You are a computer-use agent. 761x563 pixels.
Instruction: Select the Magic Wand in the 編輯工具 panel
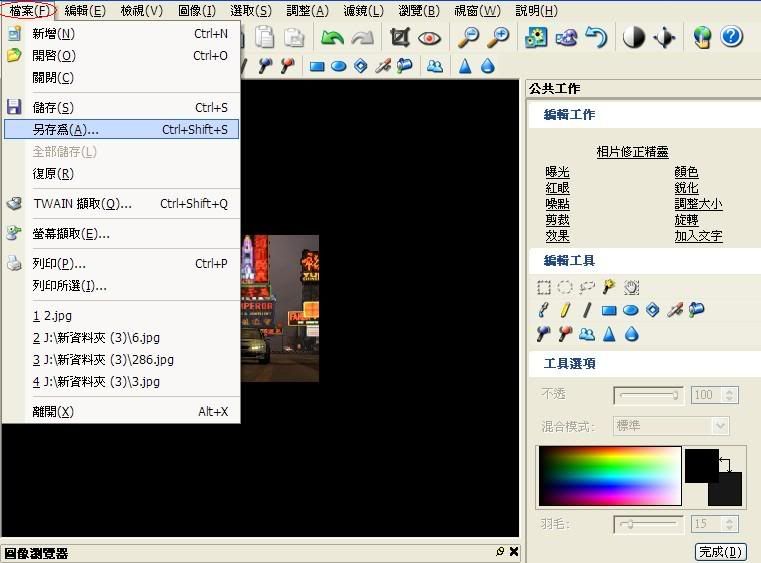pos(609,287)
